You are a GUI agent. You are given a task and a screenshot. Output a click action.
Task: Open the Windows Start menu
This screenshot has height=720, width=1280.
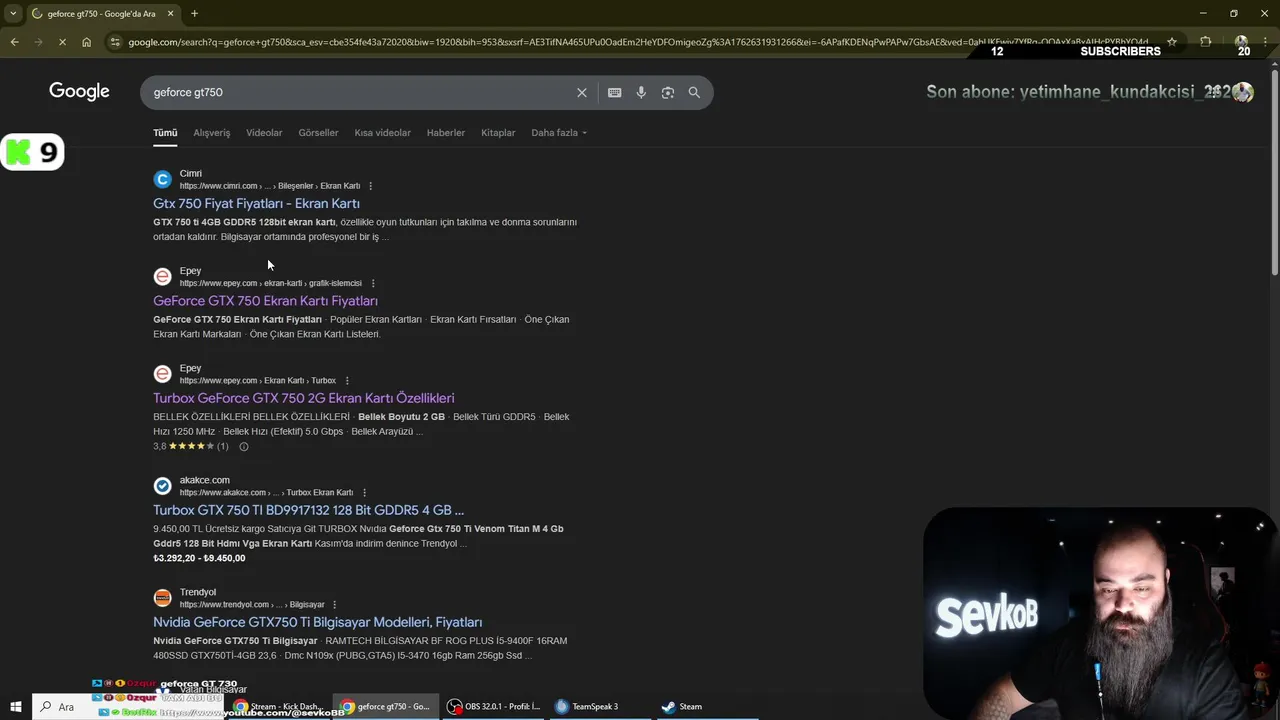coord(15,707)
